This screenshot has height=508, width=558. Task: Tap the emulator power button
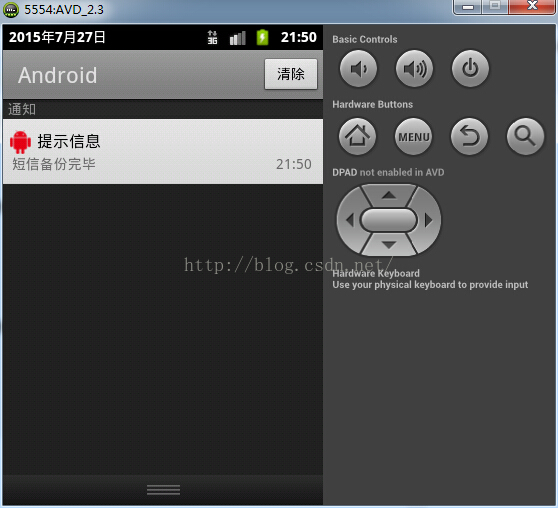point(470,68)
